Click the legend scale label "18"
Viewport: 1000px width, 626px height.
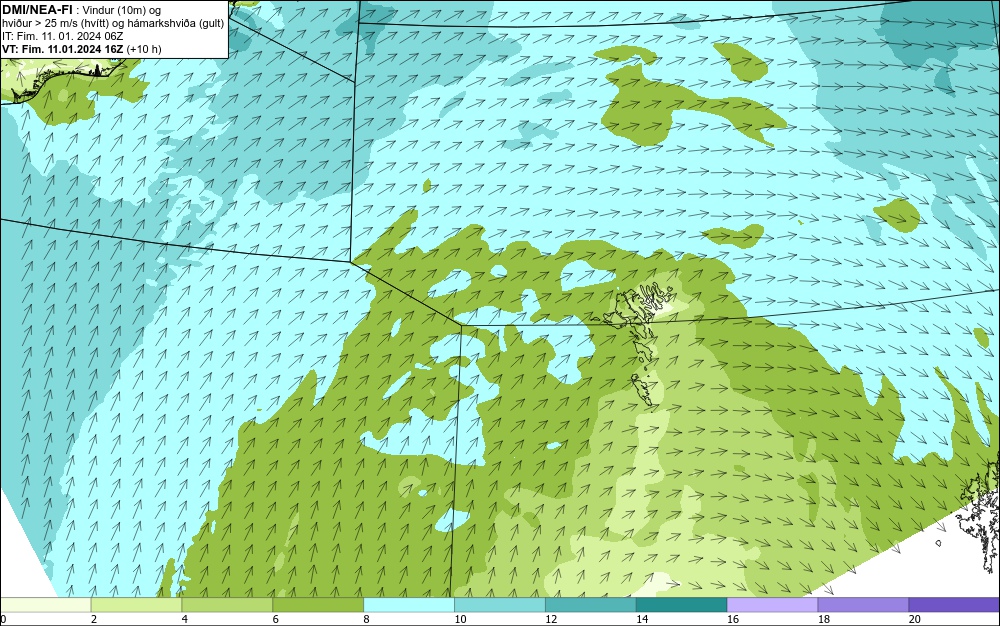tap(823, 619)
